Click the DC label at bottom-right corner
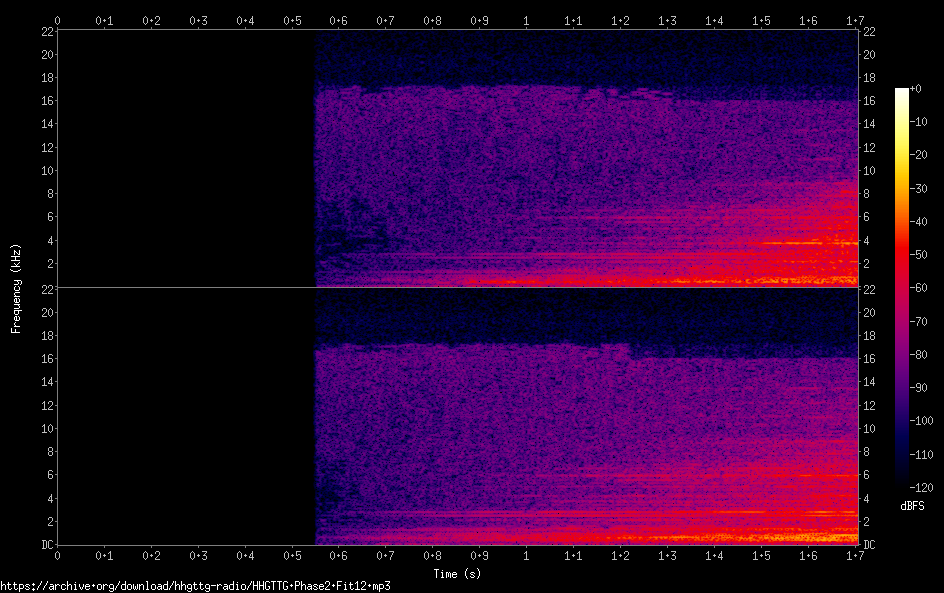The width and height of the screenshot is (944, 593). 870,545
